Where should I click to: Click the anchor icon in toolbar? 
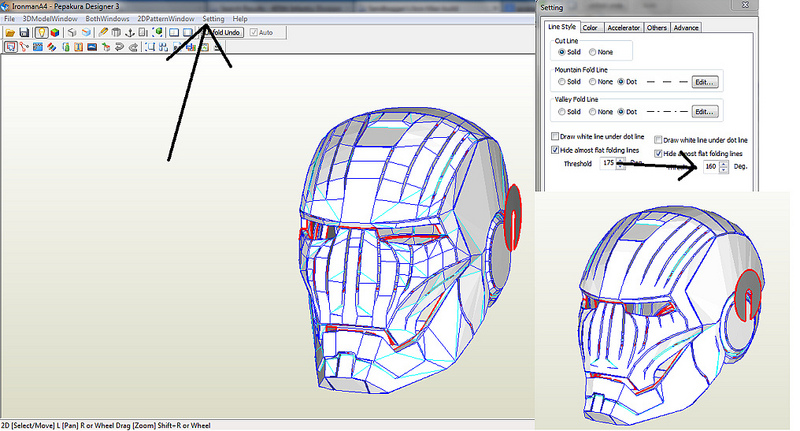(x=129, y=33)
